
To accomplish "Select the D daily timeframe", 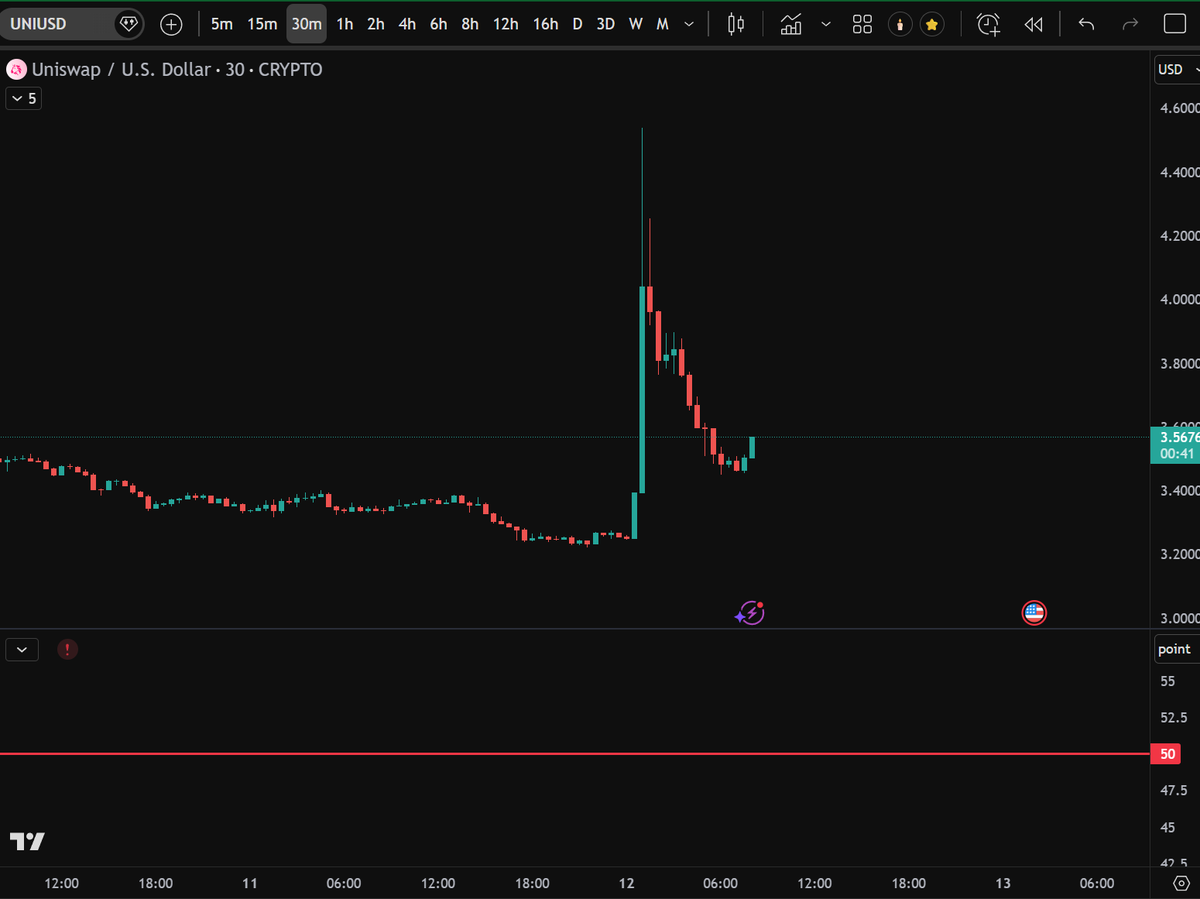I will point(577,24).
